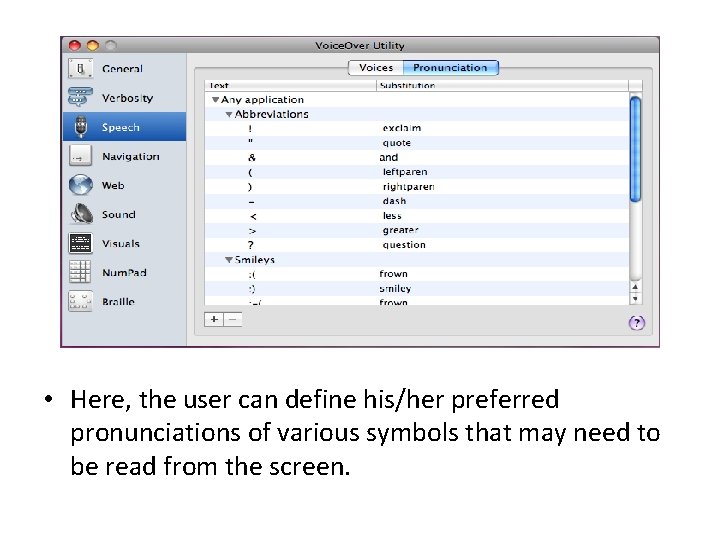The image size is (720, 540).
Task: Click the Verbosity speech-bubble icon
Action: (x=80, y=97)
